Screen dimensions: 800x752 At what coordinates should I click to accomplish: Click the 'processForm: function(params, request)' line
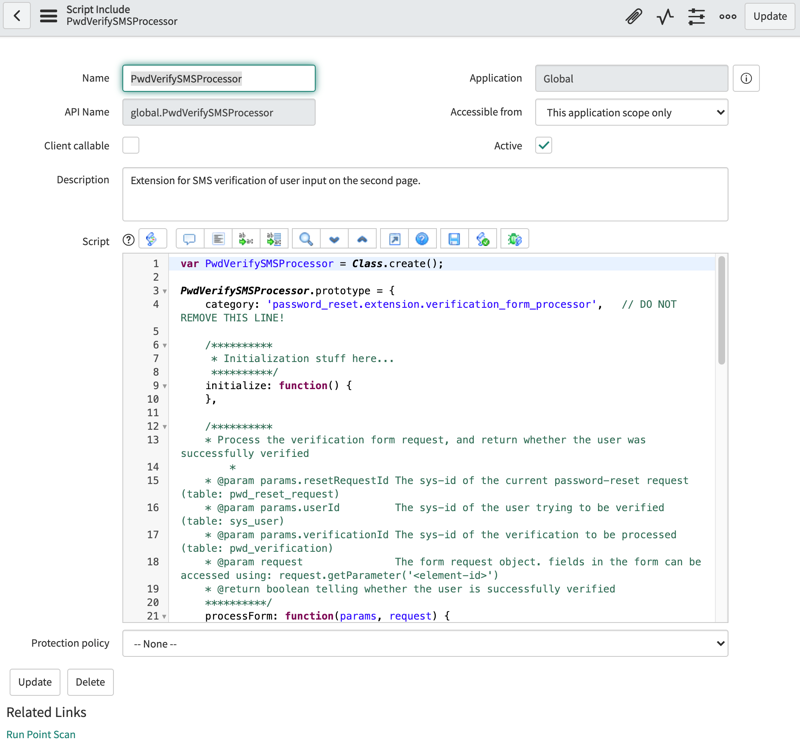[328, 616]
